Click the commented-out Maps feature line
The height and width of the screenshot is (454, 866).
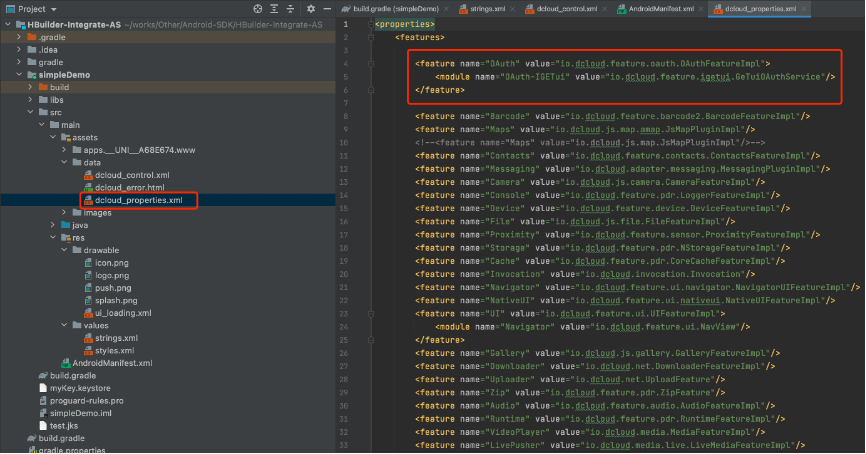tap(590, 142)
